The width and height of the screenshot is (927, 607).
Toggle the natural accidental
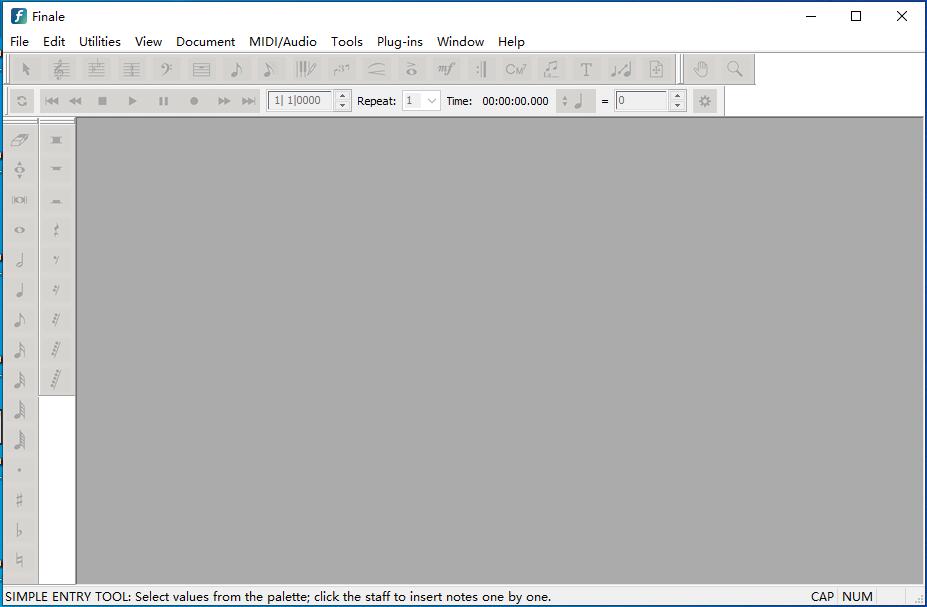click(20, 560)
